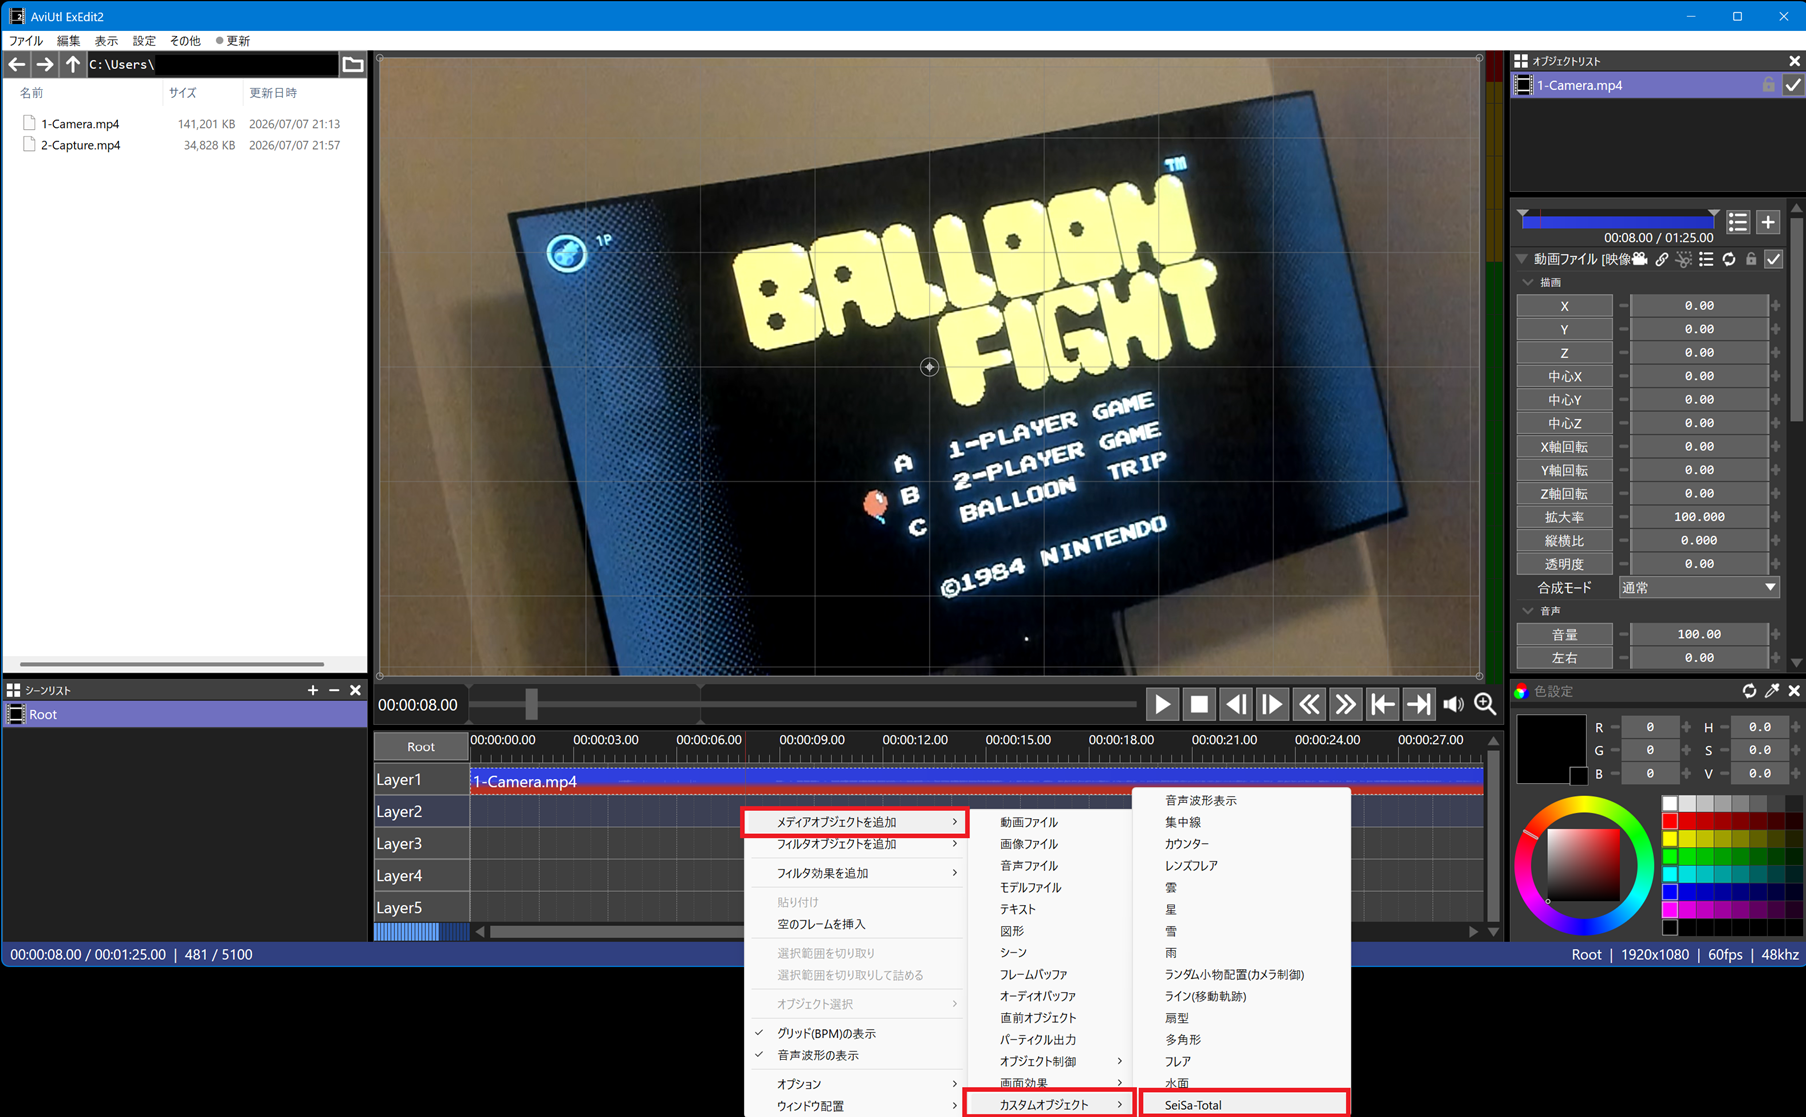Select SeiSa-Total custom object
Image resolution: width=1806 pixels, height=1117 pixels.
tap(1244, 1105)
